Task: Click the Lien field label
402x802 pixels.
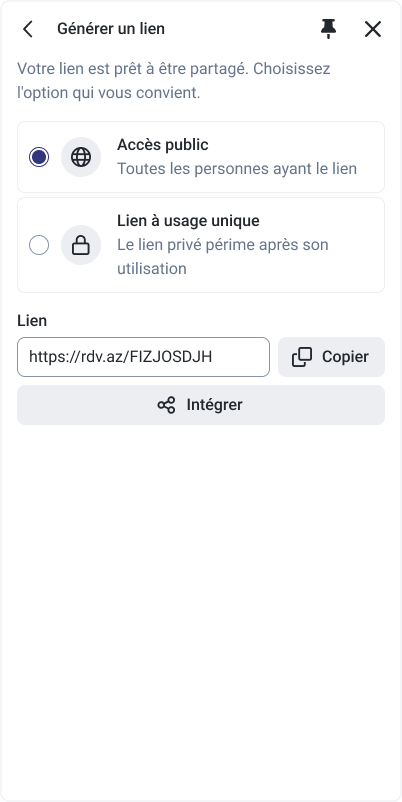Action: (32, 321)
